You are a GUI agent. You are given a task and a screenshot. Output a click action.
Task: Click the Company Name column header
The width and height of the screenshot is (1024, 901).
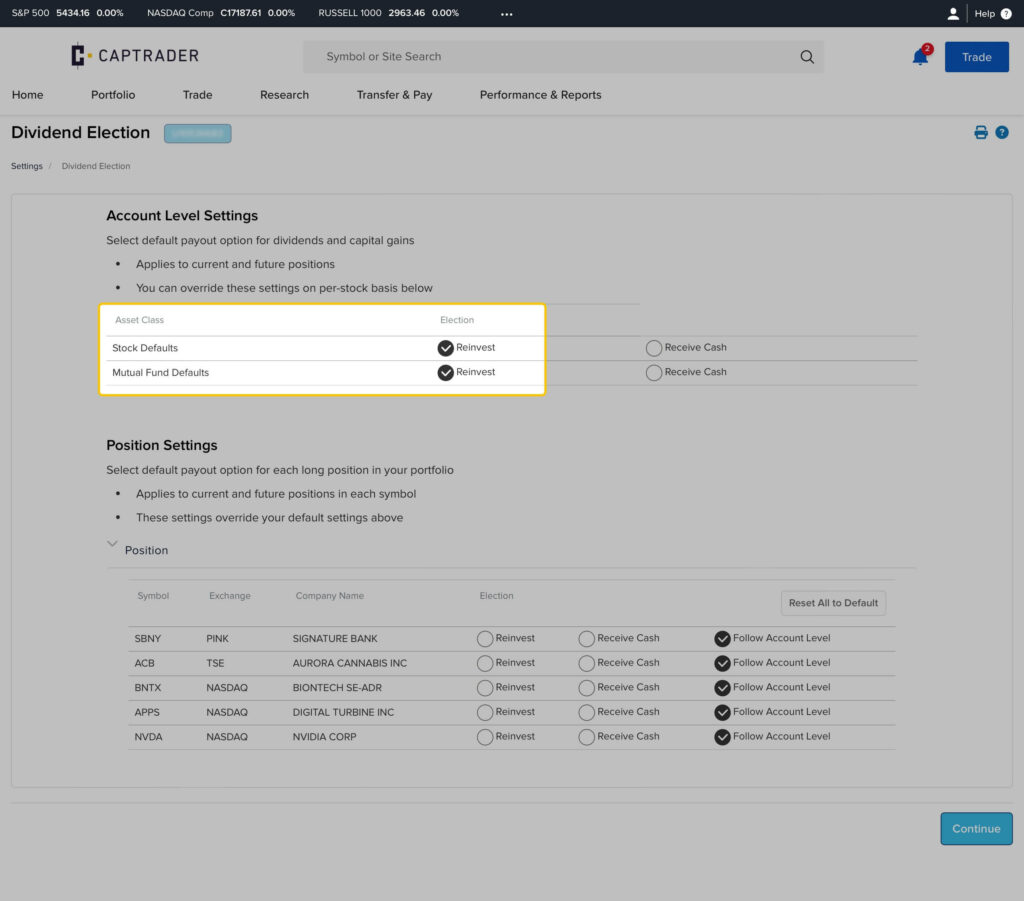tap(329, 596)
